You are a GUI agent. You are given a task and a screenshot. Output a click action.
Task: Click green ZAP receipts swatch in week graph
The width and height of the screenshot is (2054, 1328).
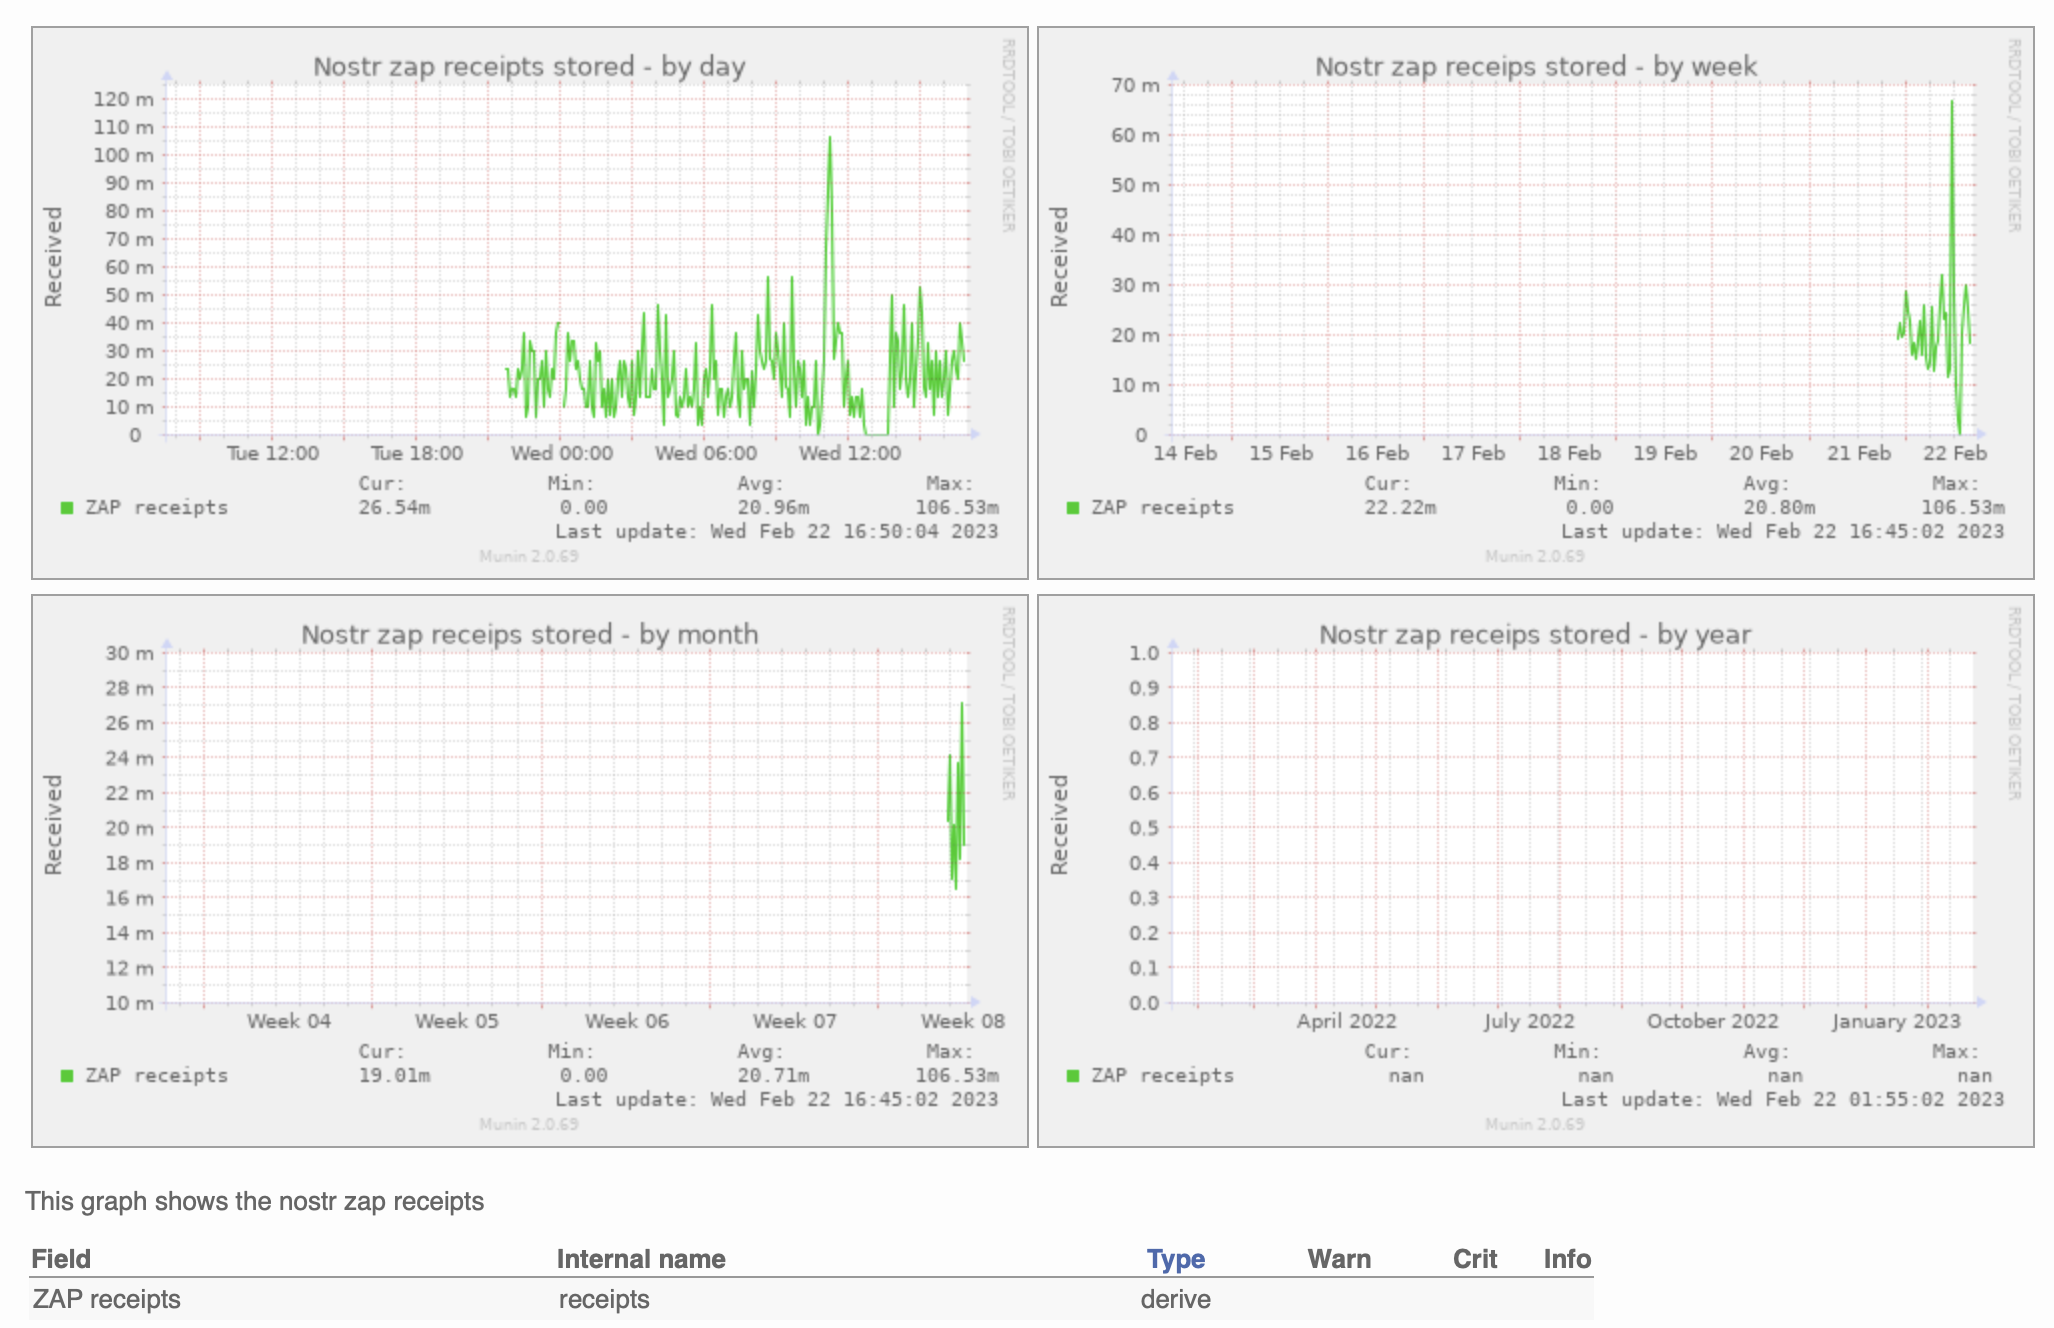coord(1073,508)
